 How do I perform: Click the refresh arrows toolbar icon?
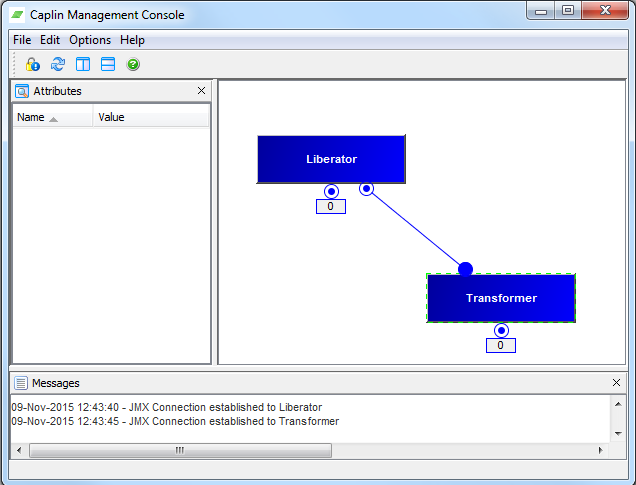tap(58, 64)
